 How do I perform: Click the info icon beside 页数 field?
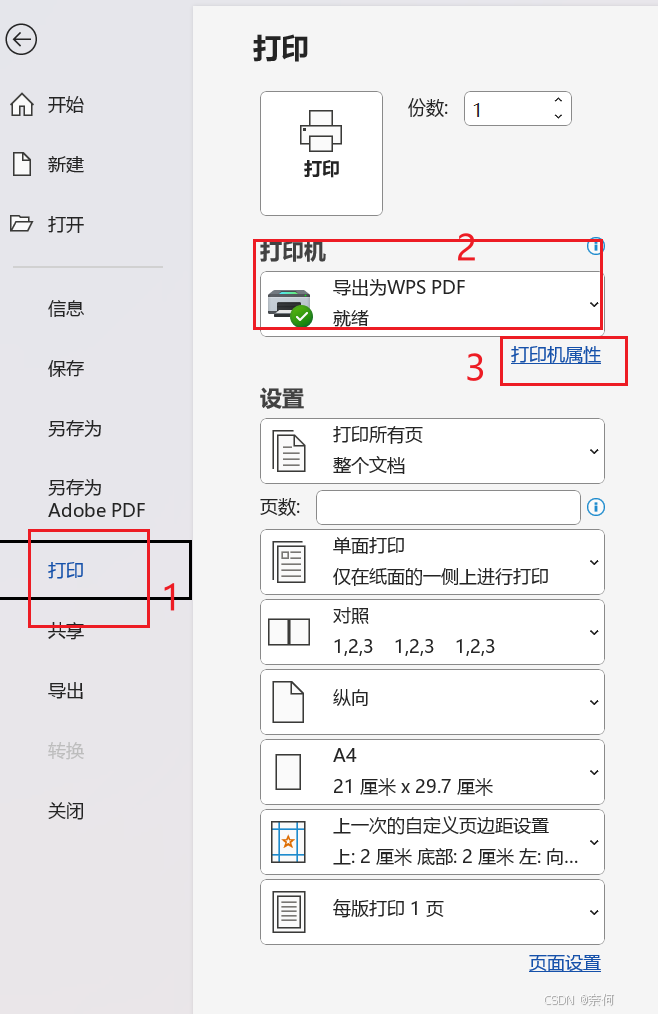point(595,507)
